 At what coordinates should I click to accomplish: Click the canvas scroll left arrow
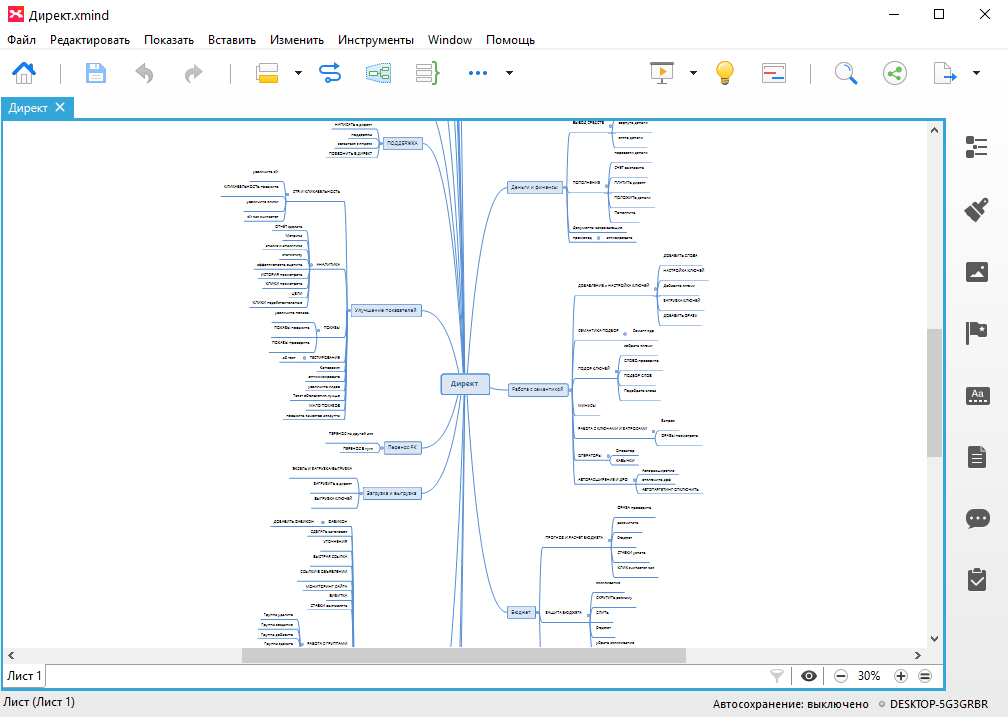[11, 655]
